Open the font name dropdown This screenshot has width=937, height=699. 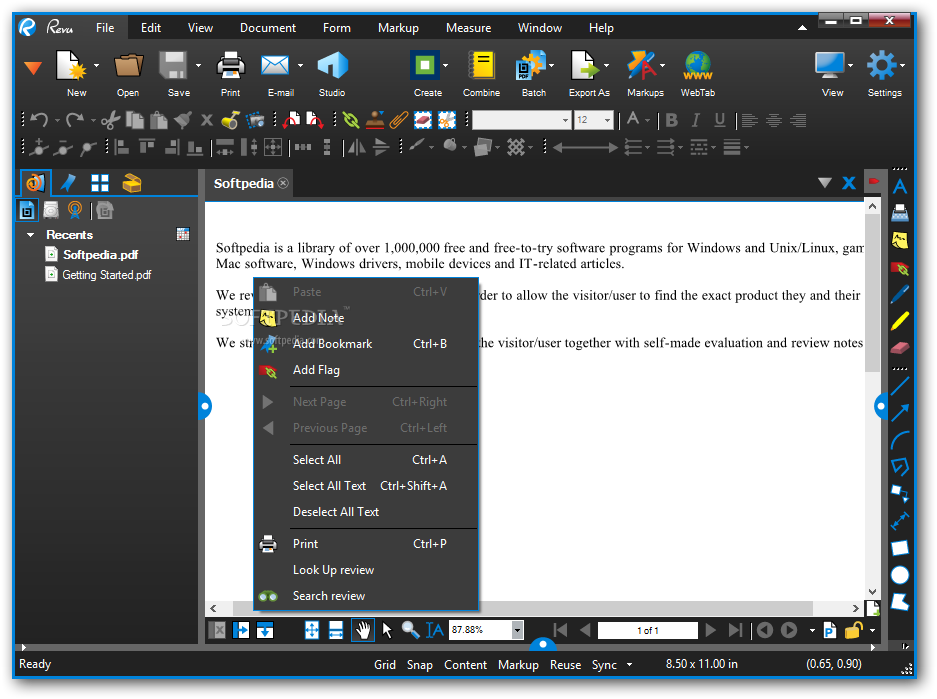click(x=565, y=120)
